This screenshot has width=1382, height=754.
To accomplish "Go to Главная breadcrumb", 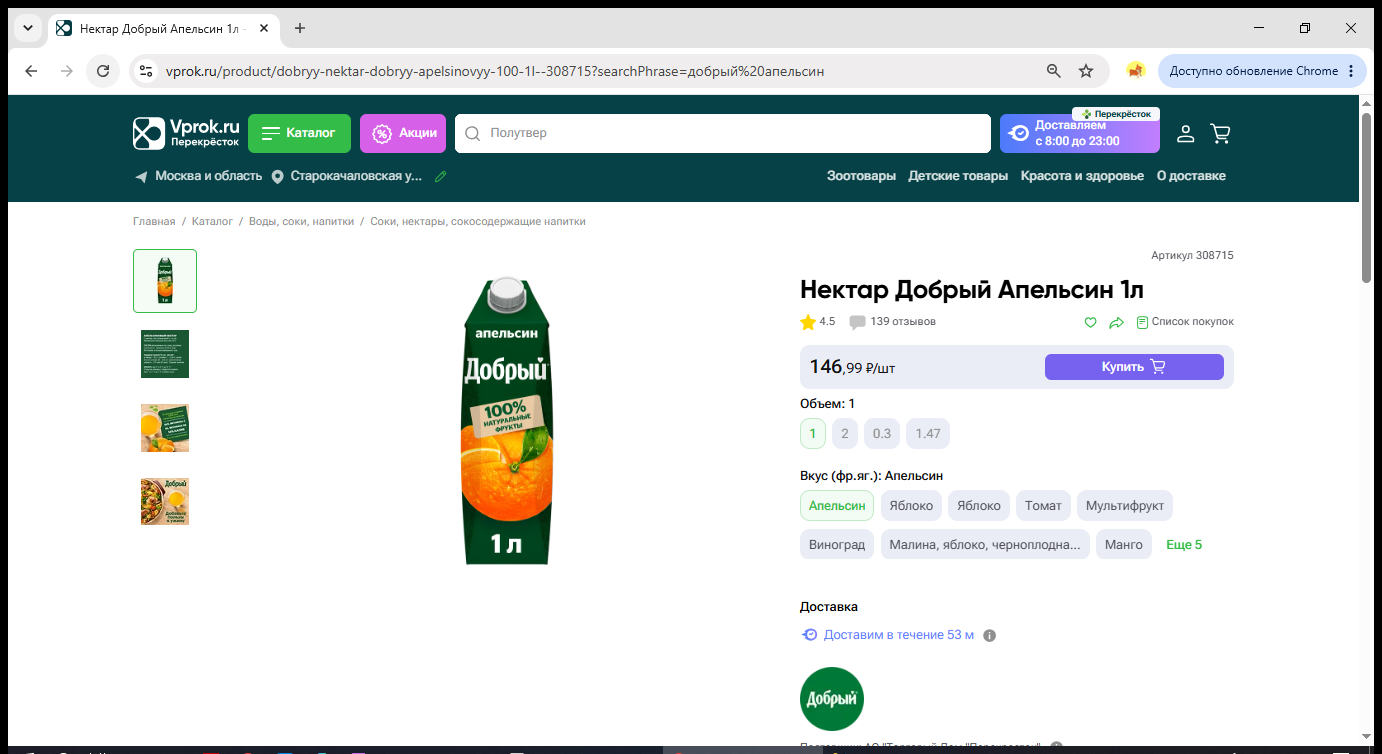I will pos(154,221).
